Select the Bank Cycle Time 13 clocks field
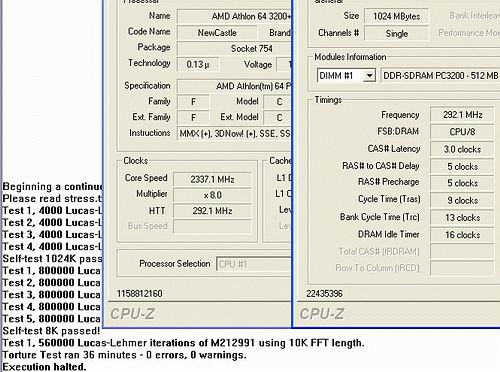Screen dimensions: 500x372 [462, 218]
